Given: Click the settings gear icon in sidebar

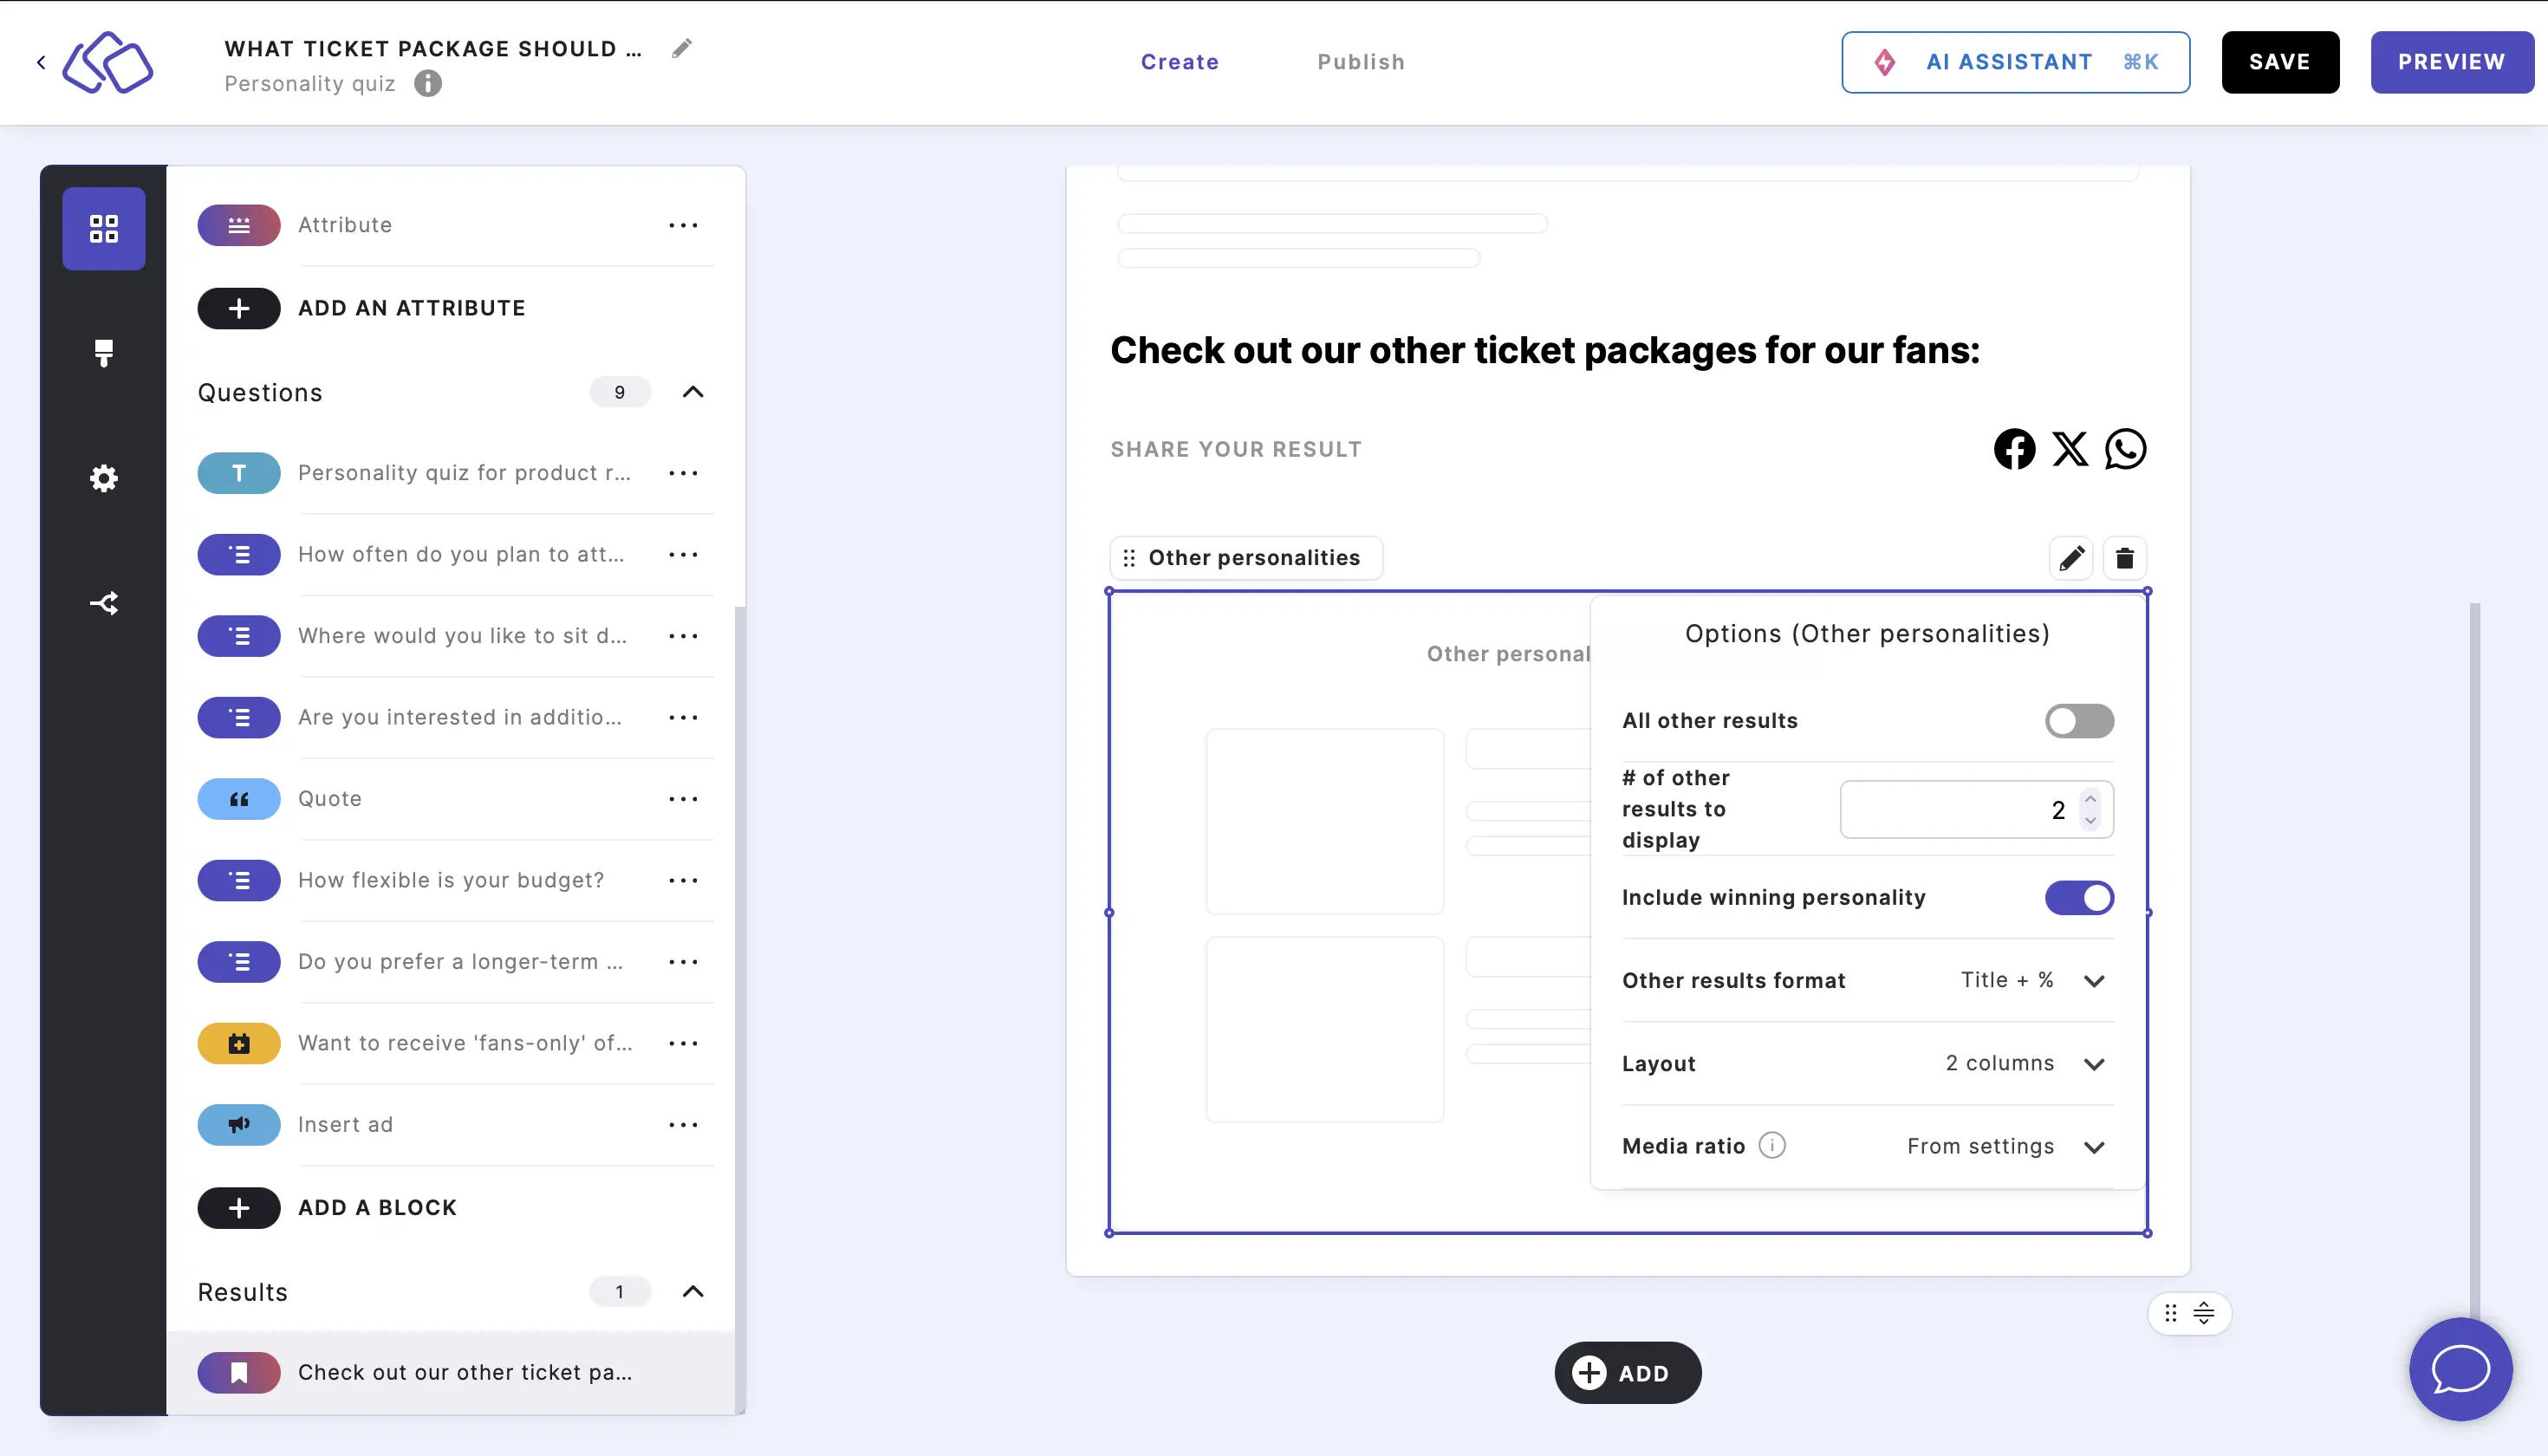Looking at the screenshot, I should [x=103, y=478].
